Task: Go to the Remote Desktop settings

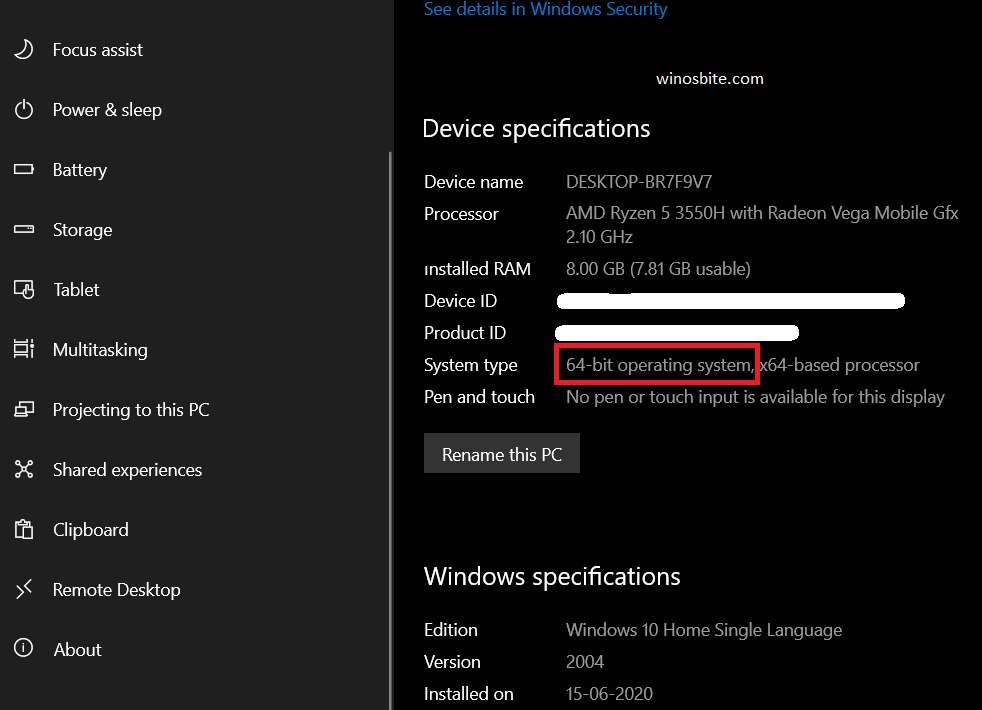Action: click(x=116, y=590)
